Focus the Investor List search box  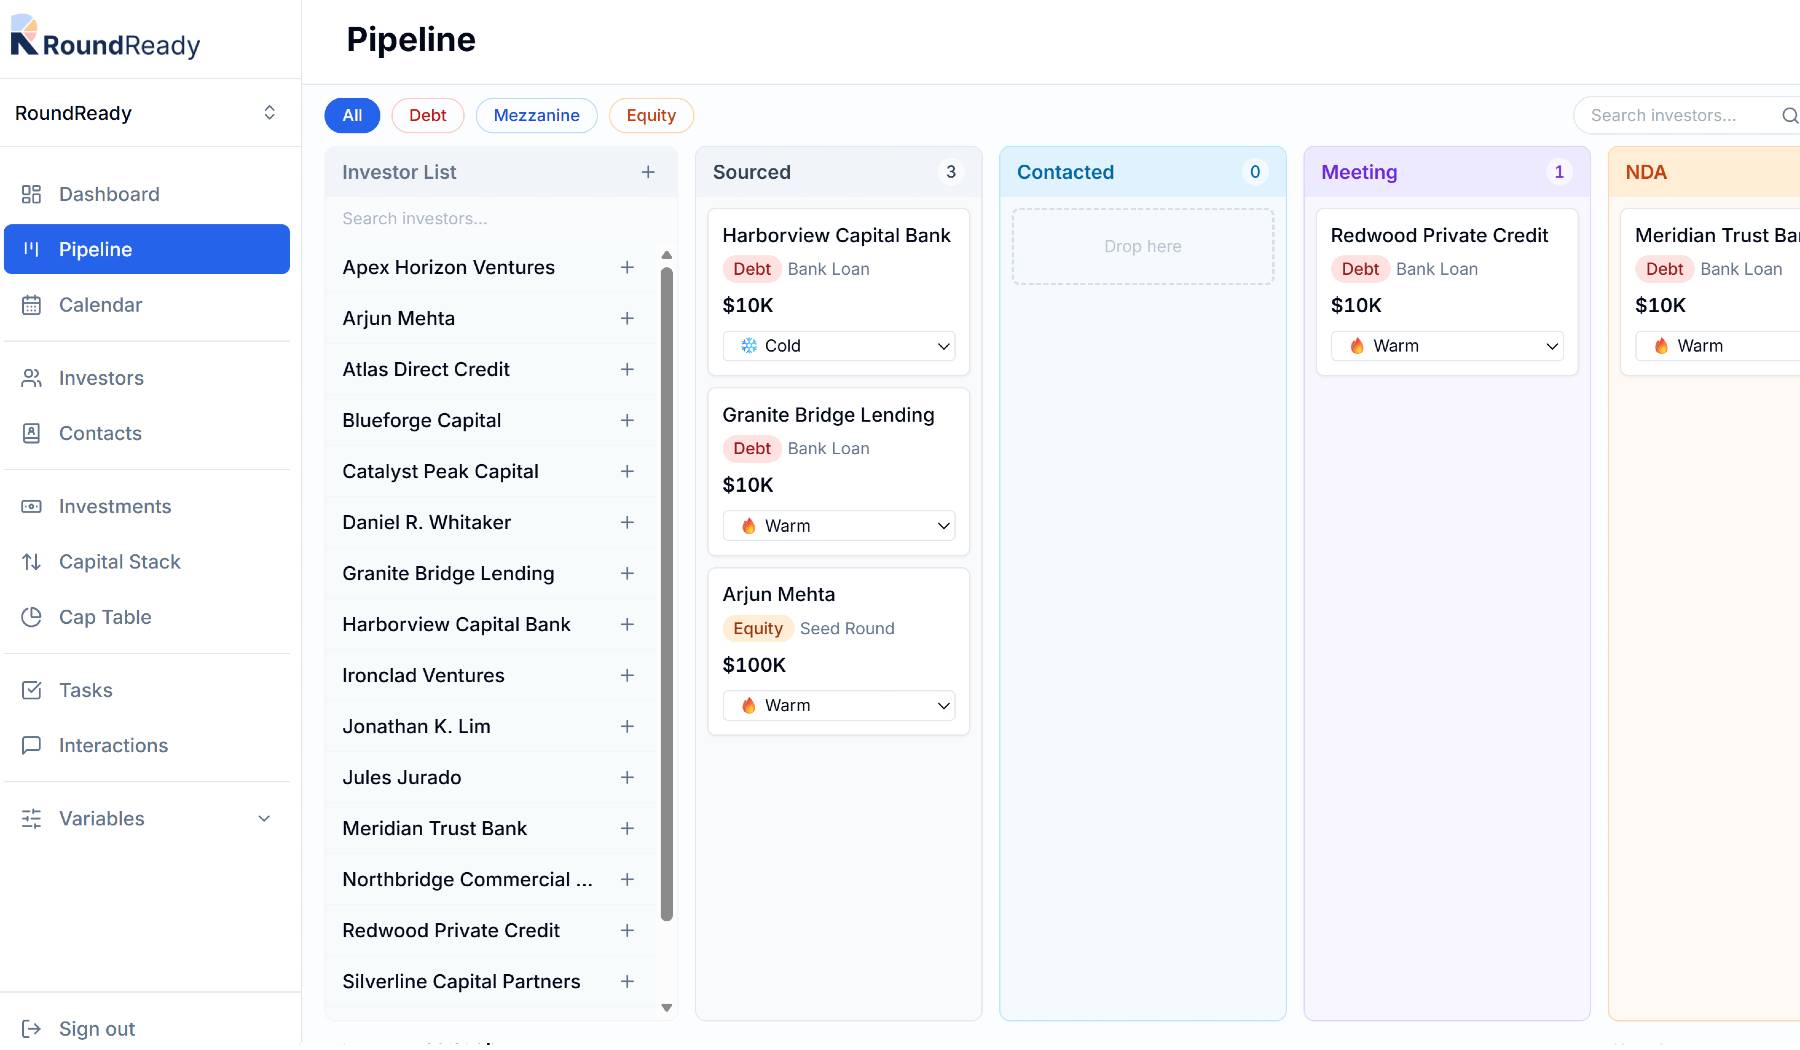[501, 218]
